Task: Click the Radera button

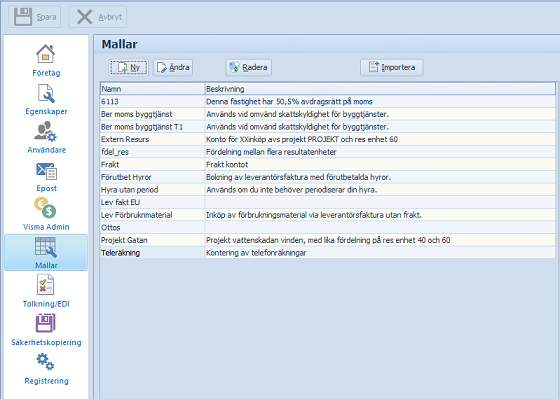Action: [249, 68]
